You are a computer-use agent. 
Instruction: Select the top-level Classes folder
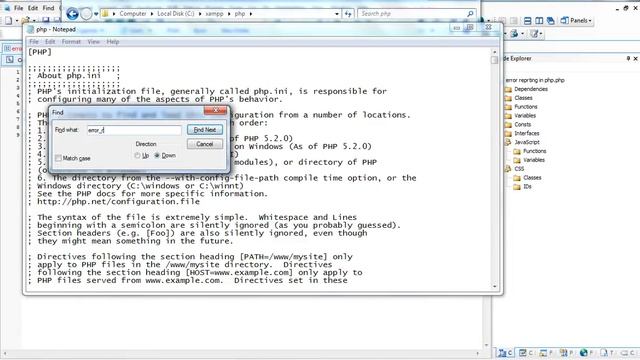(523, 98)
